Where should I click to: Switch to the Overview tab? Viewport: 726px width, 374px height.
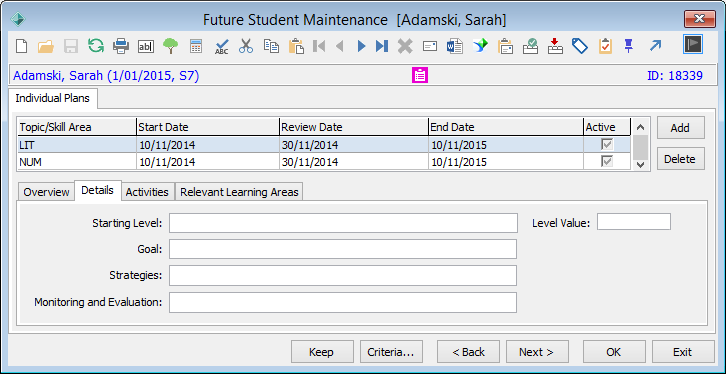pyautogui.click(x=46, y=192)
